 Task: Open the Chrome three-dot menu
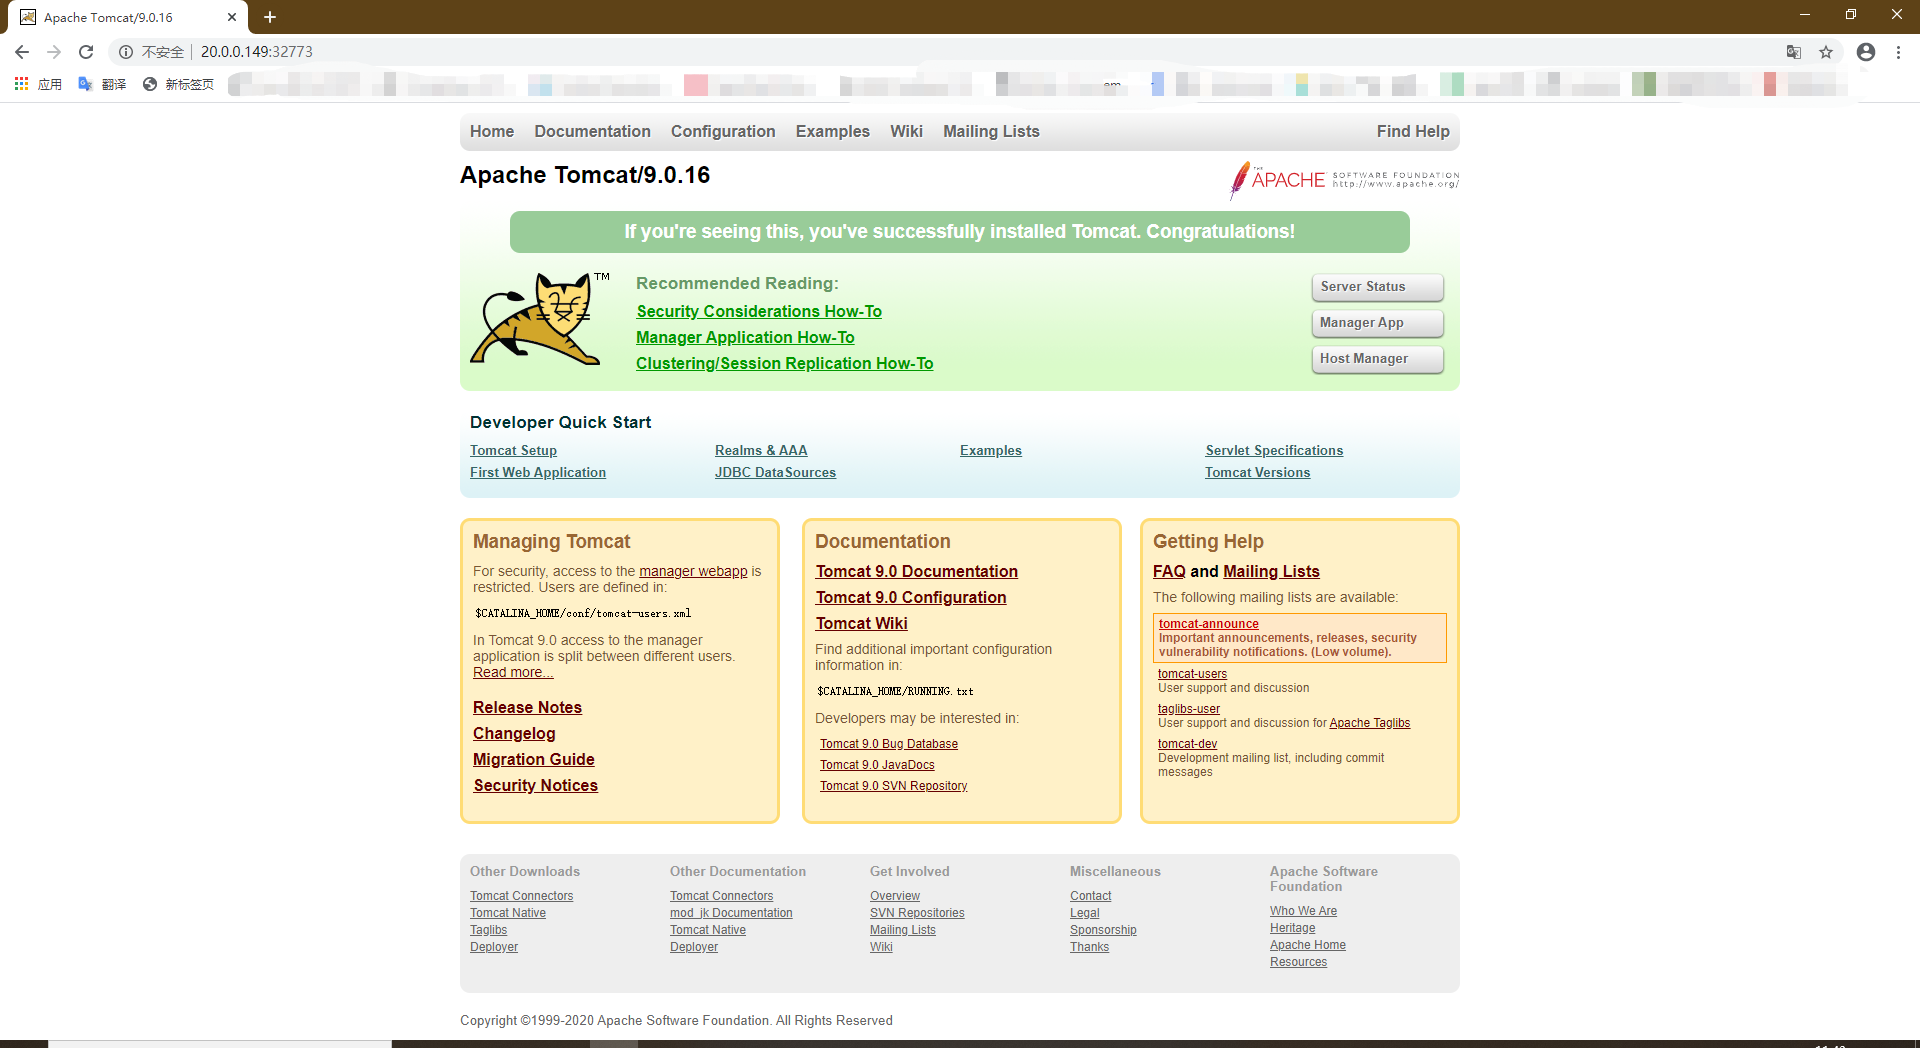tap(1899, 51)
